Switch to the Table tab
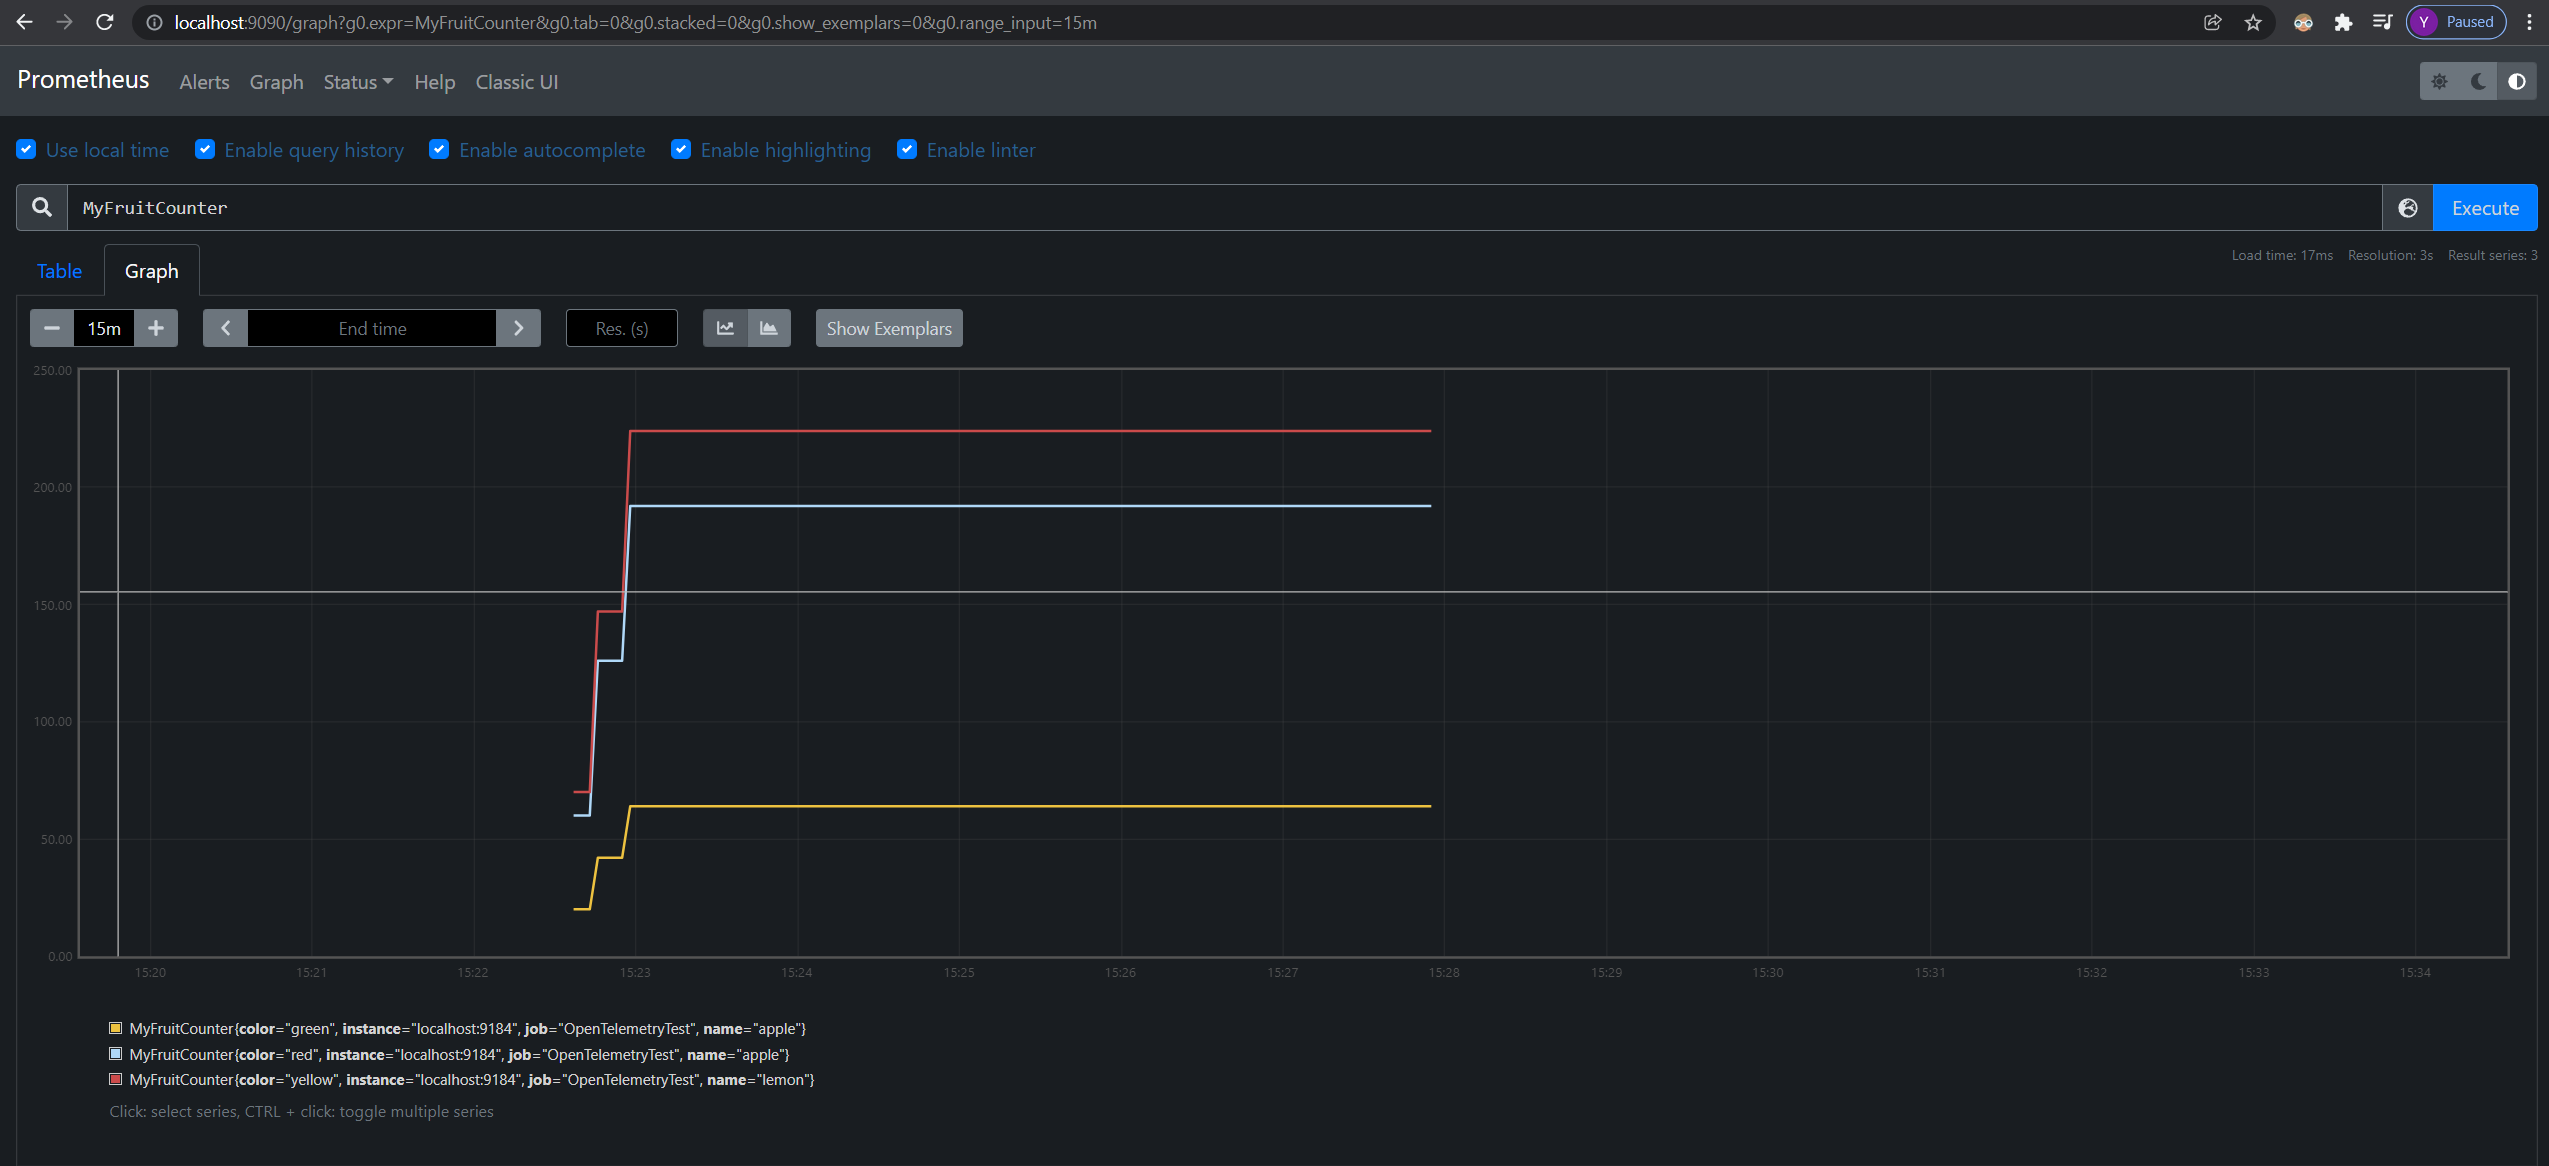The height and width of the screenshot is (1166, 2549). pos(59,271)
